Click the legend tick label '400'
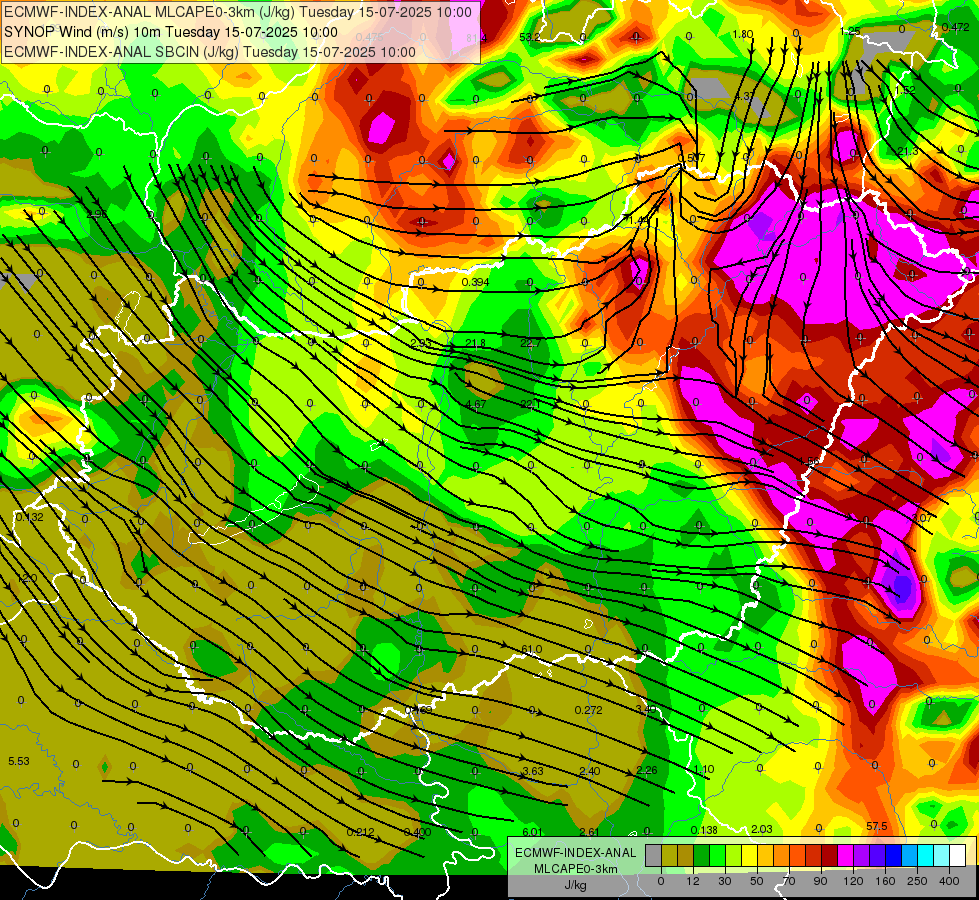 click(x=949, y=881)
